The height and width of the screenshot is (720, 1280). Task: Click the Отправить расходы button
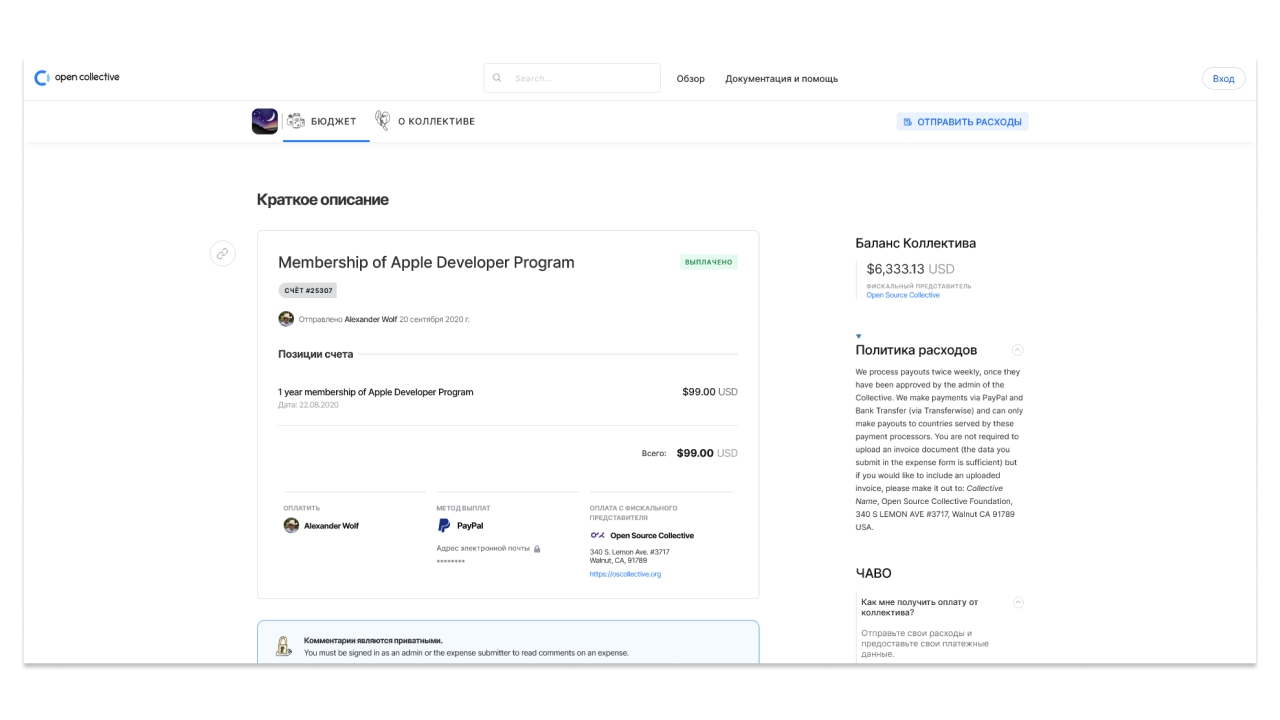962,122
